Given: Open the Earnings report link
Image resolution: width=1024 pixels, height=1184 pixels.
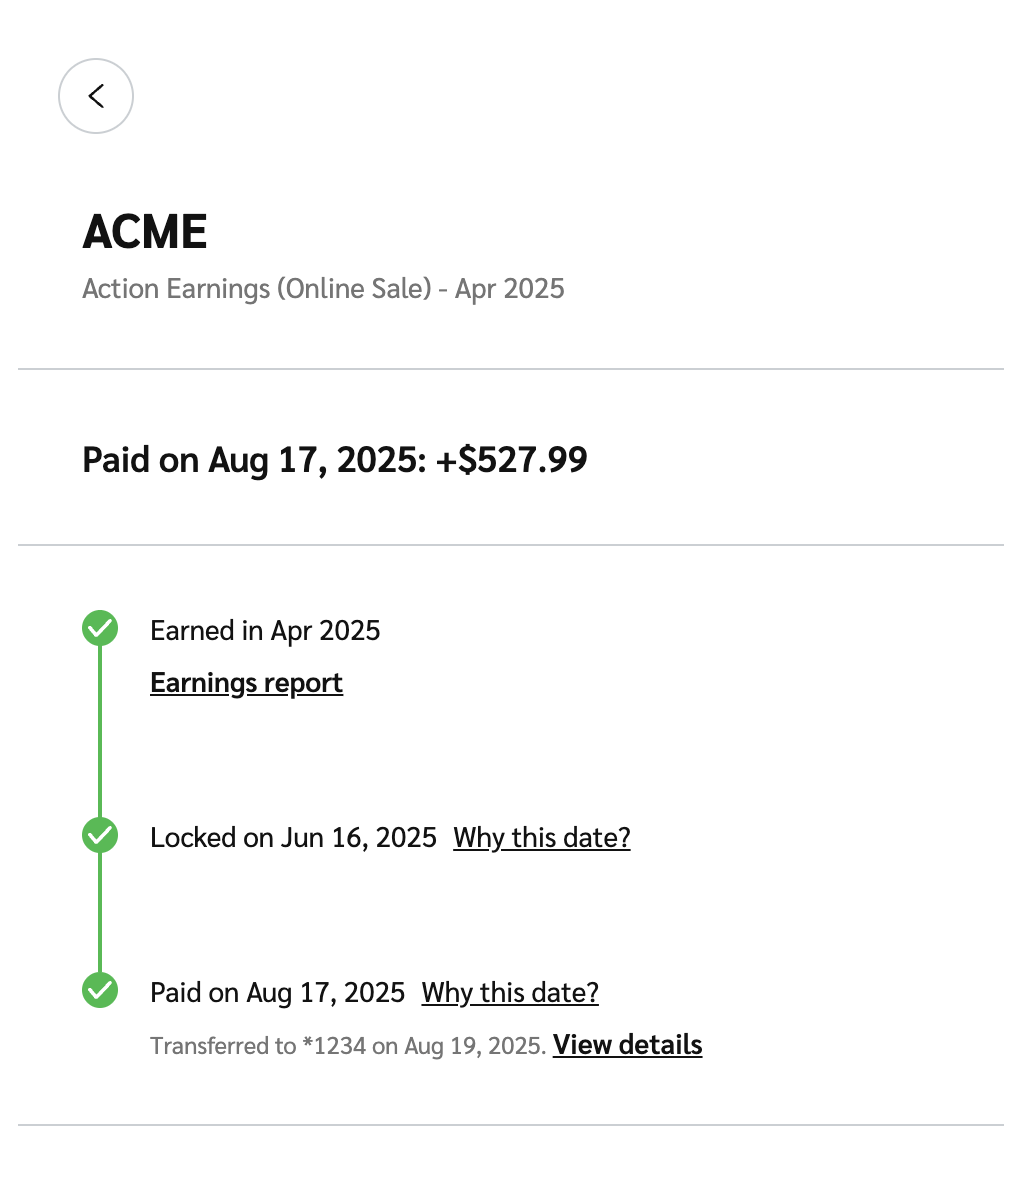Looking at the screenshot, I should coord(246,683).
